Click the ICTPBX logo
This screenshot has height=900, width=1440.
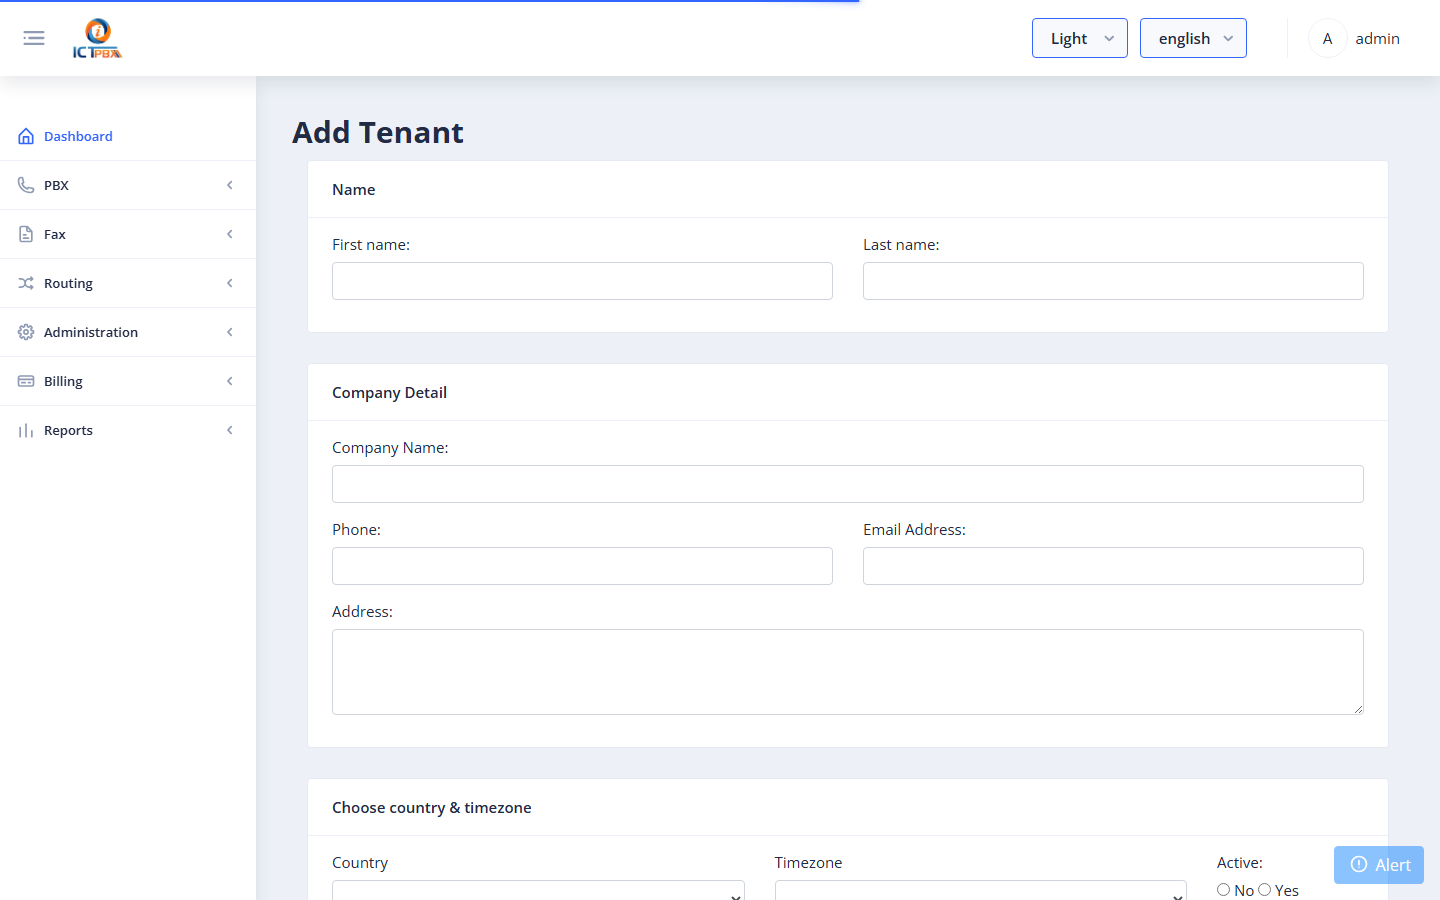[97, 38]
